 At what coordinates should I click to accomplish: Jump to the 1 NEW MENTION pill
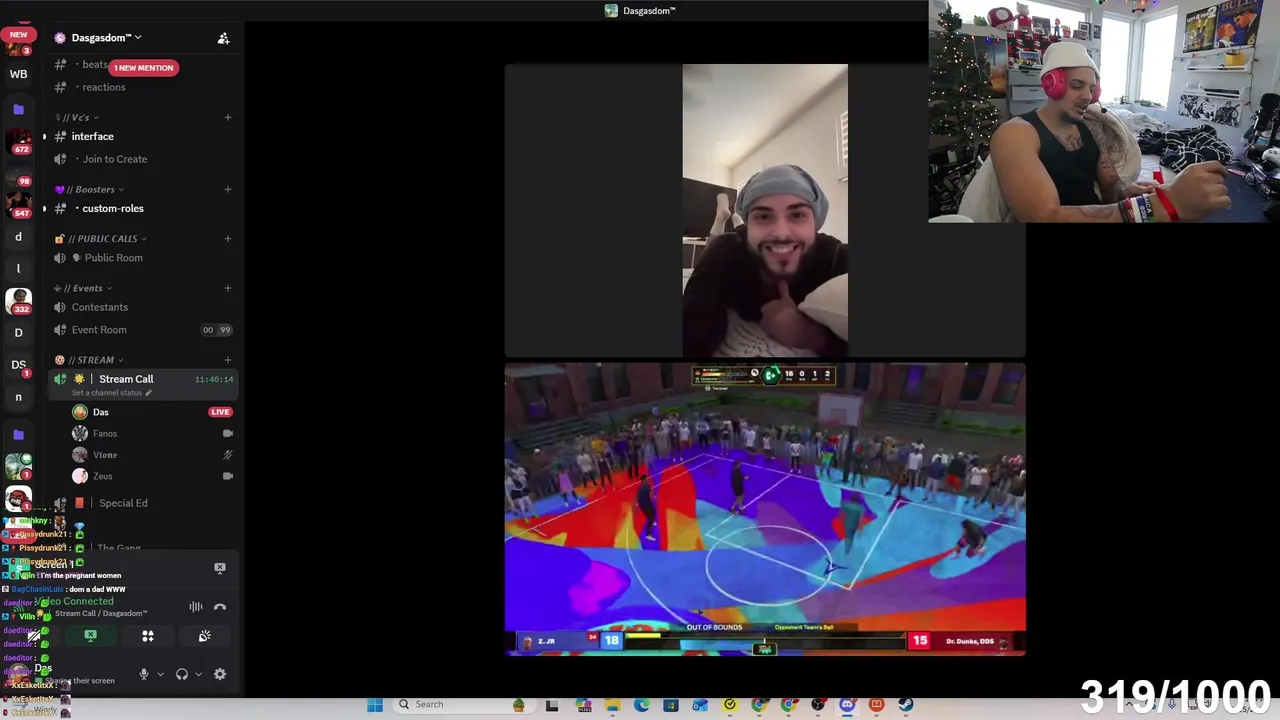click(143, 68)
